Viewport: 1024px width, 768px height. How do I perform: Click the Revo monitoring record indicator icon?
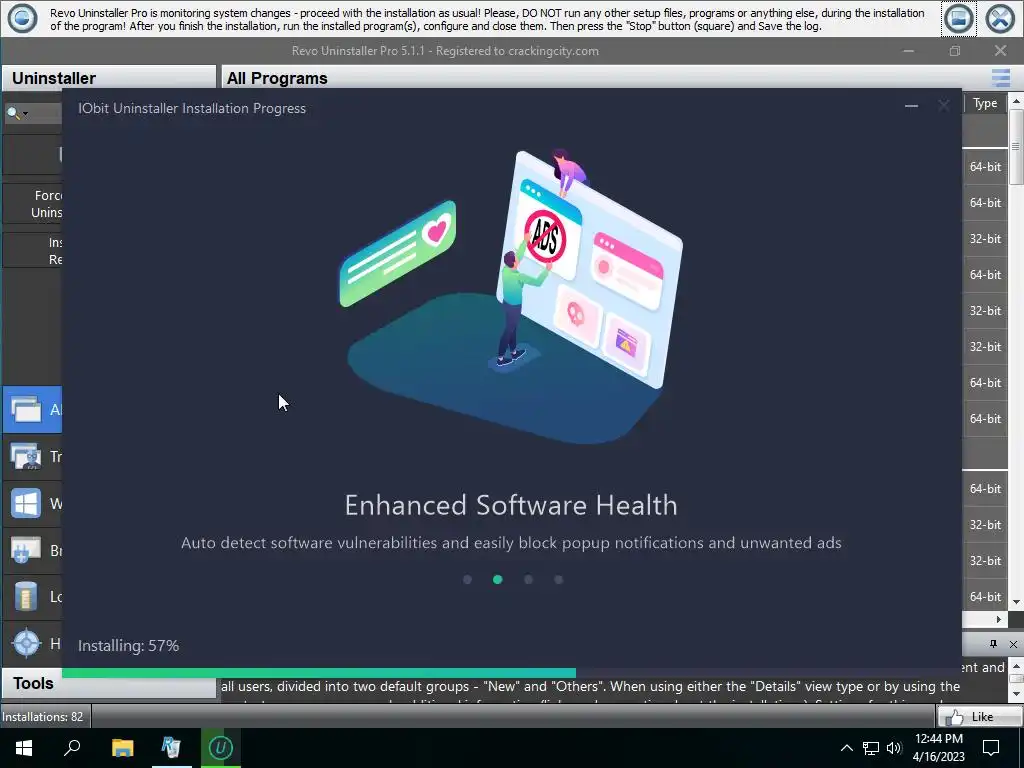tap(22, 18)
